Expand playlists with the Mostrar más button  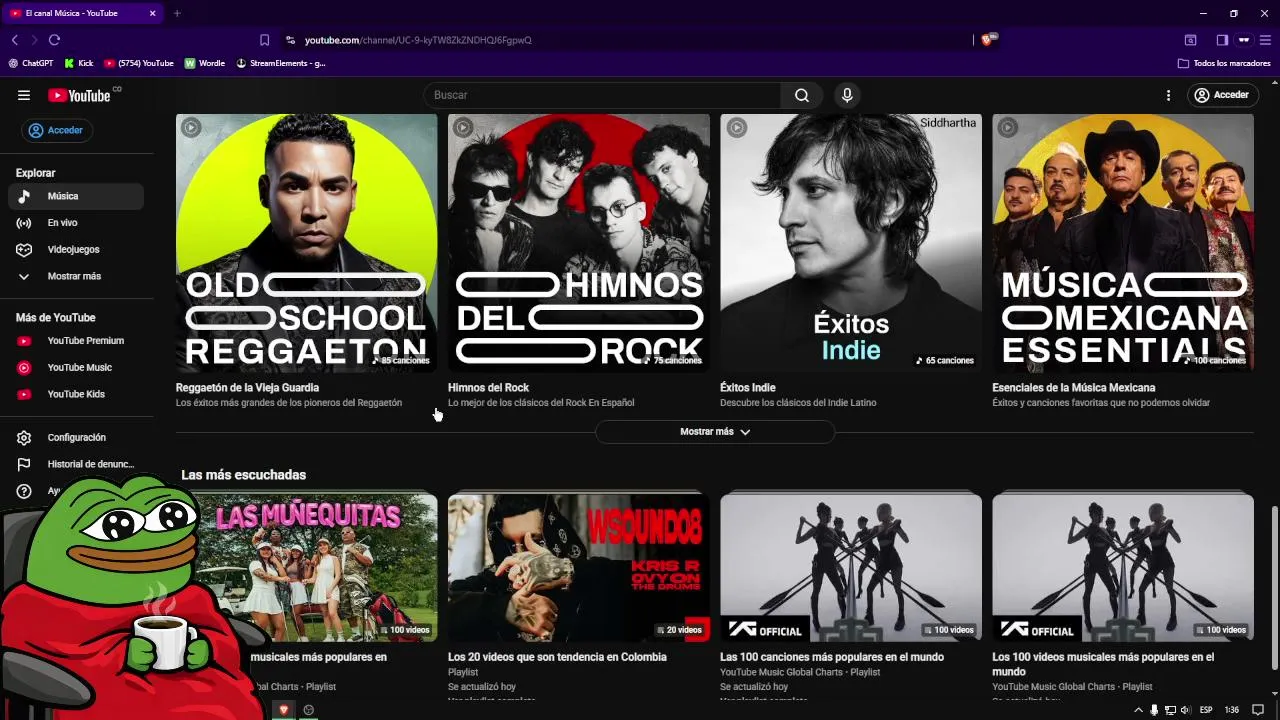[x=714, y=432]
